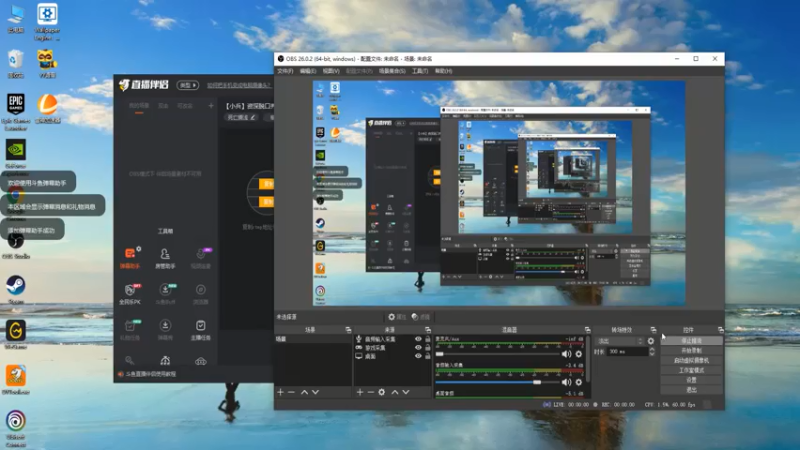Open transition properties gear icon

click(x=651, y=341)
